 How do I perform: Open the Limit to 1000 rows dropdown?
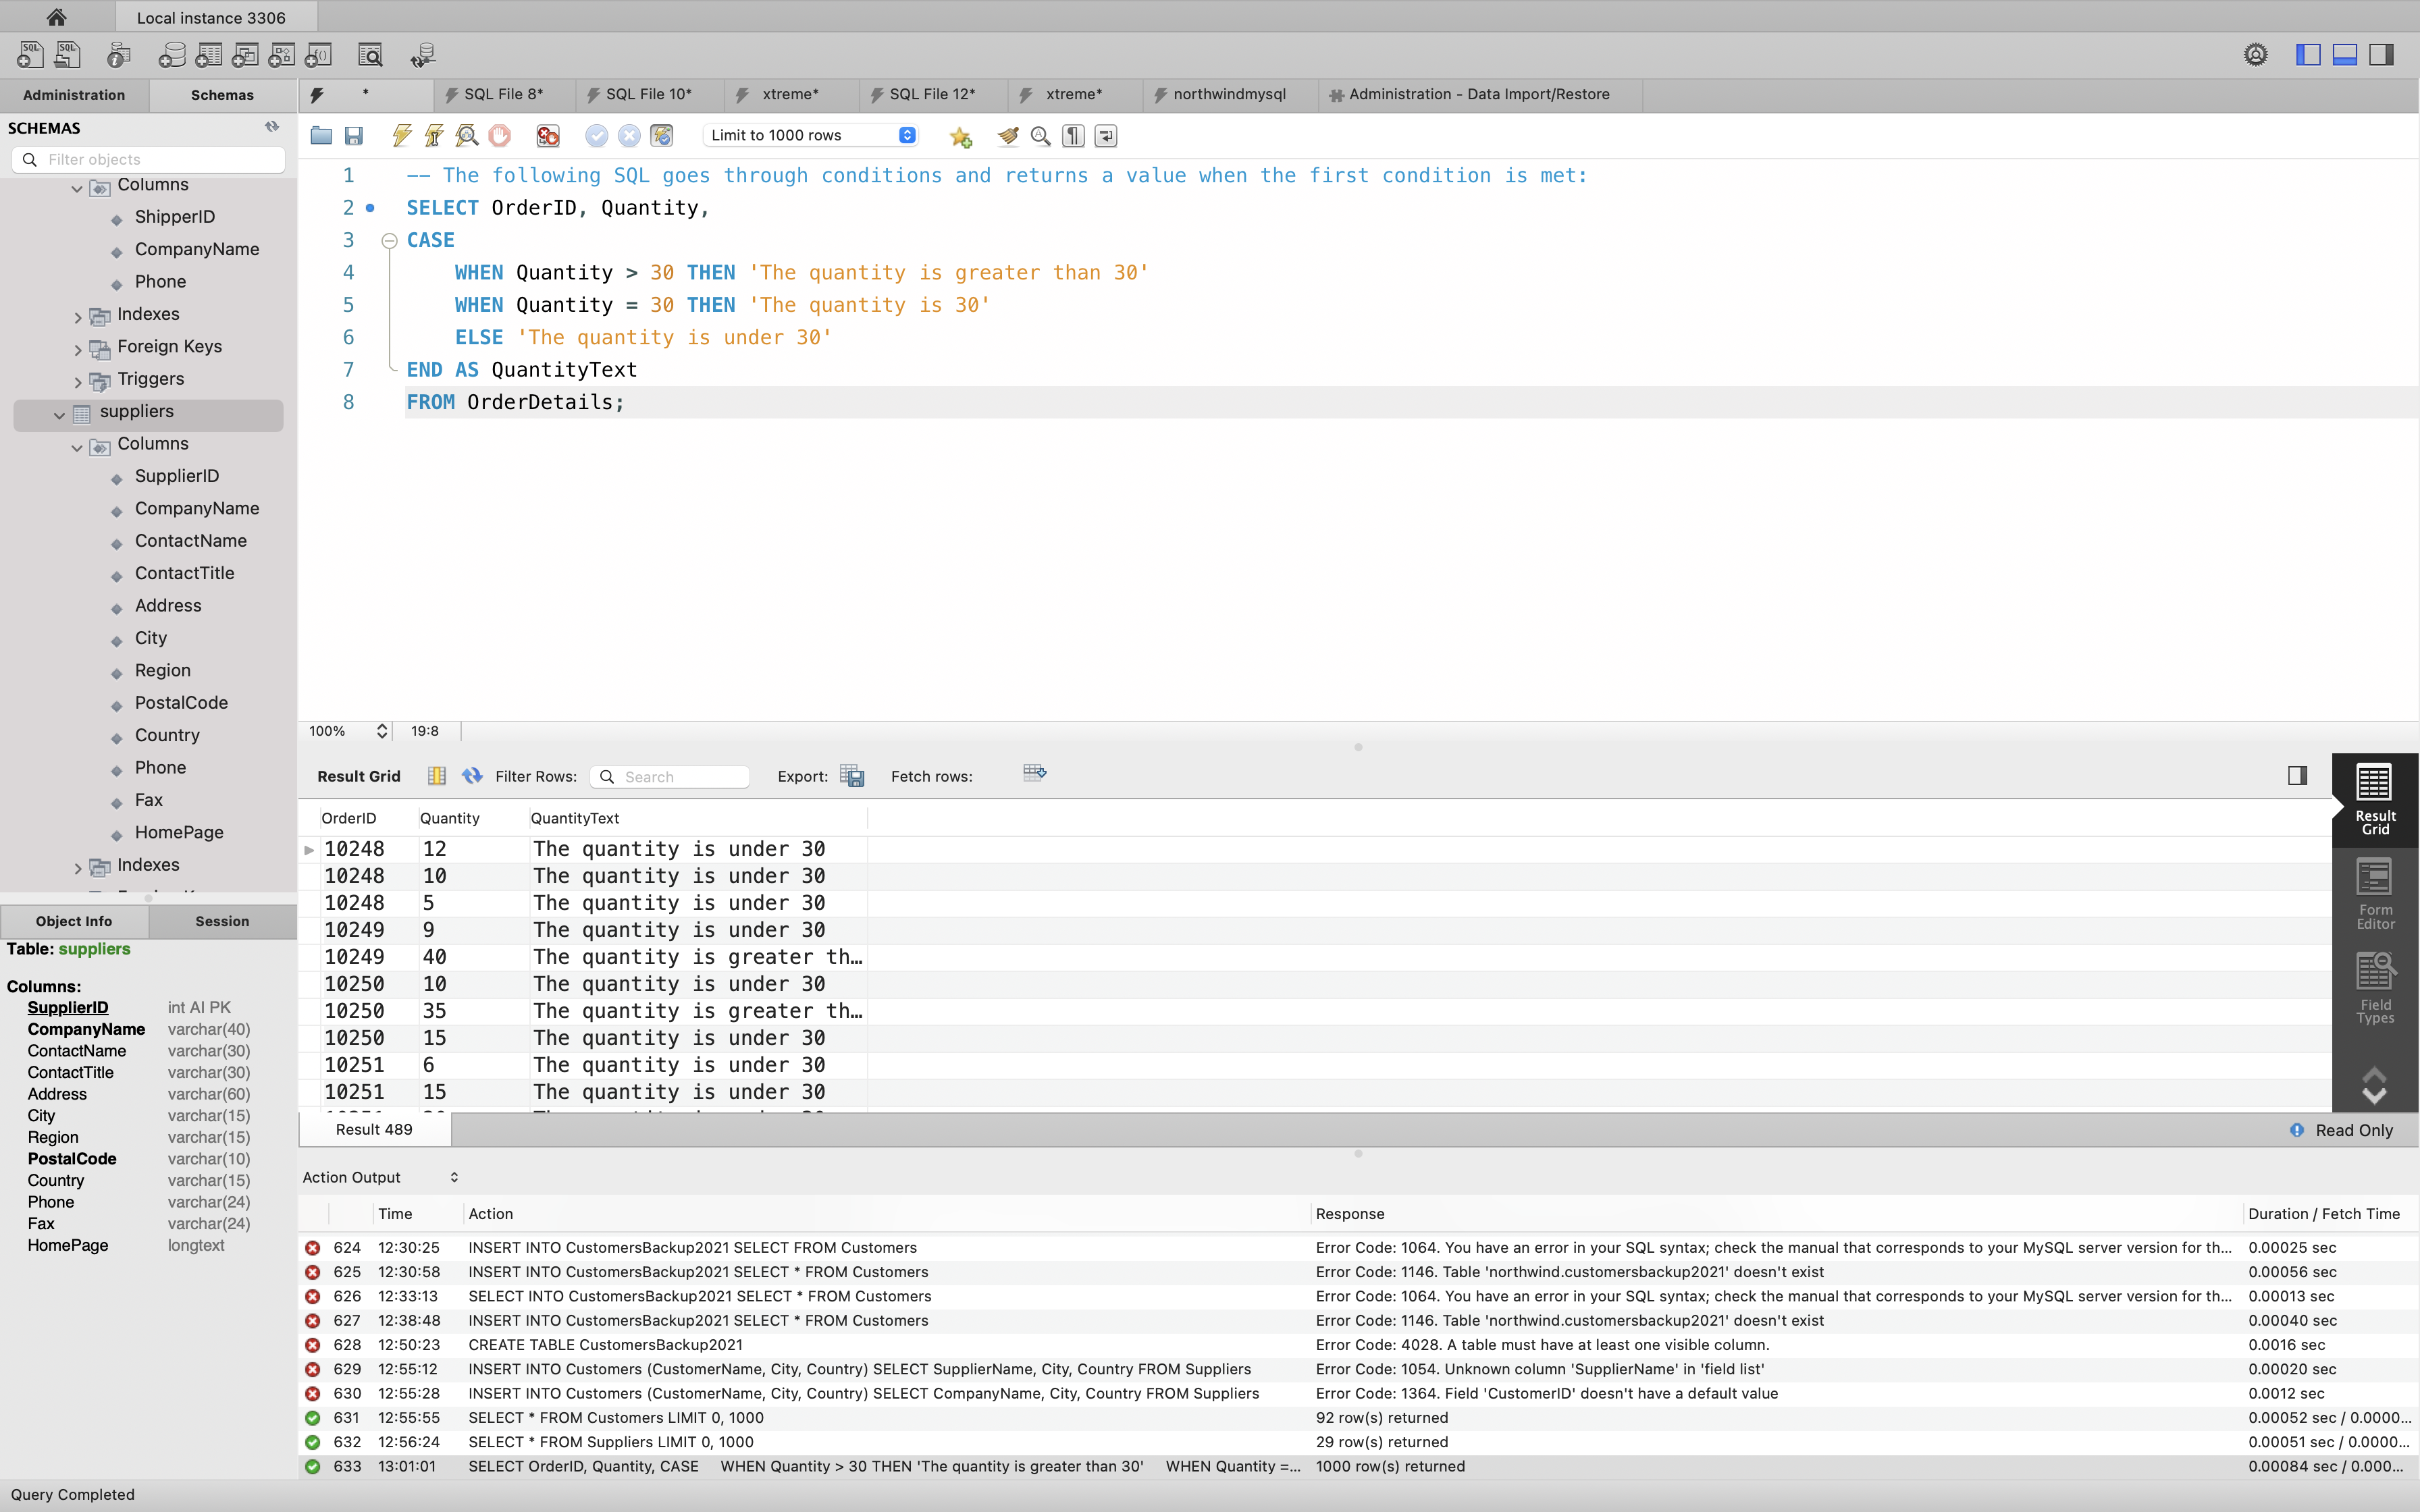tap(810, 136)
